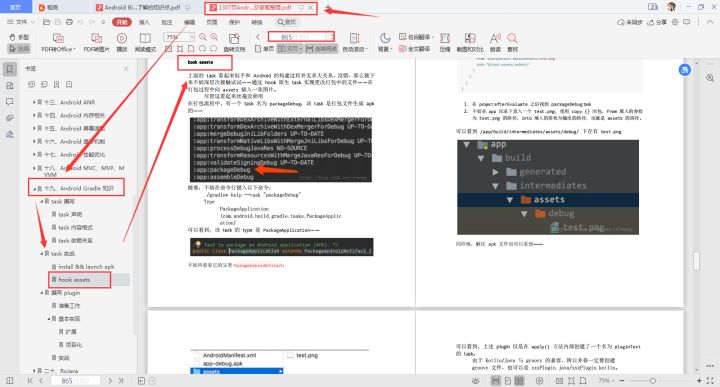The image size is (720, 387).
Task: Expand 十三、Android ANR bookmark
Action: coord(34,102)
